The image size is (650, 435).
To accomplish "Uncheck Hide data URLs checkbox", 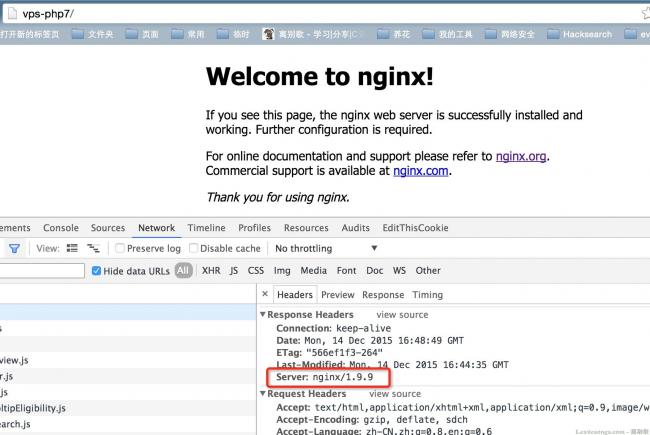I will click(x=96, y=271).
